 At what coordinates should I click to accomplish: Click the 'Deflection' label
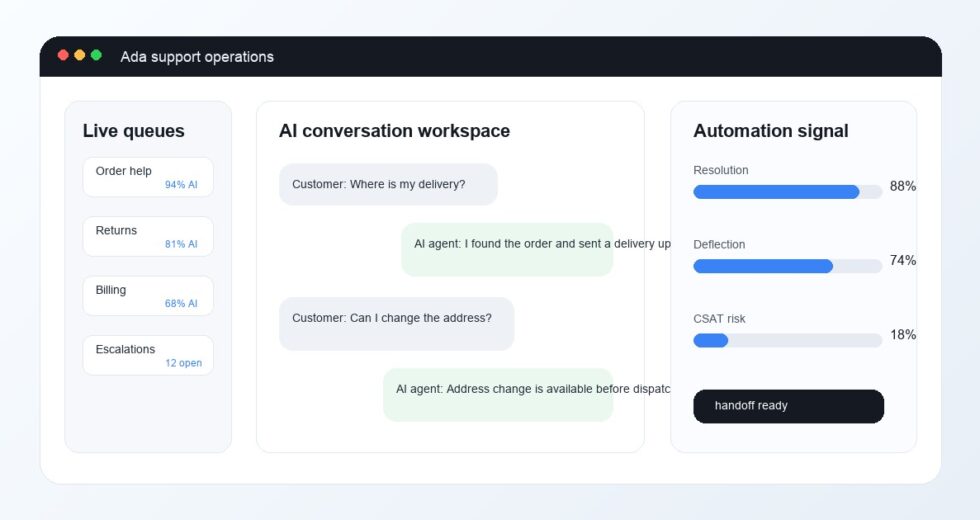pyautogui.click(x=719, y=244)
